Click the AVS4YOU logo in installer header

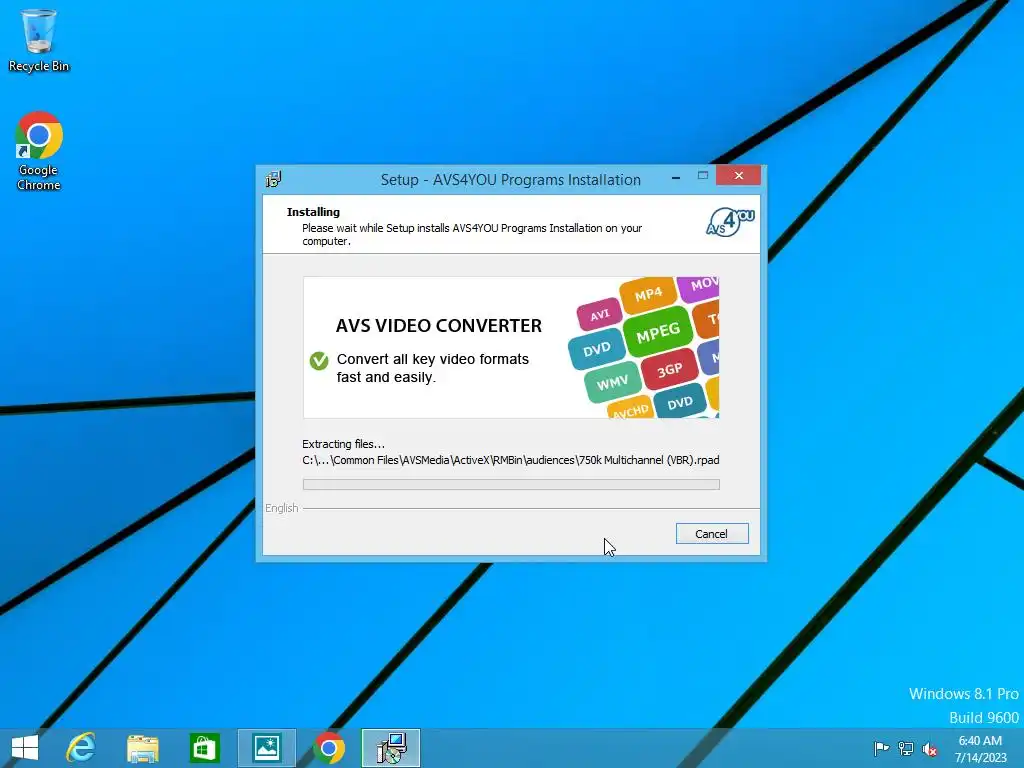pyautogui.click(x=730, y=222)
